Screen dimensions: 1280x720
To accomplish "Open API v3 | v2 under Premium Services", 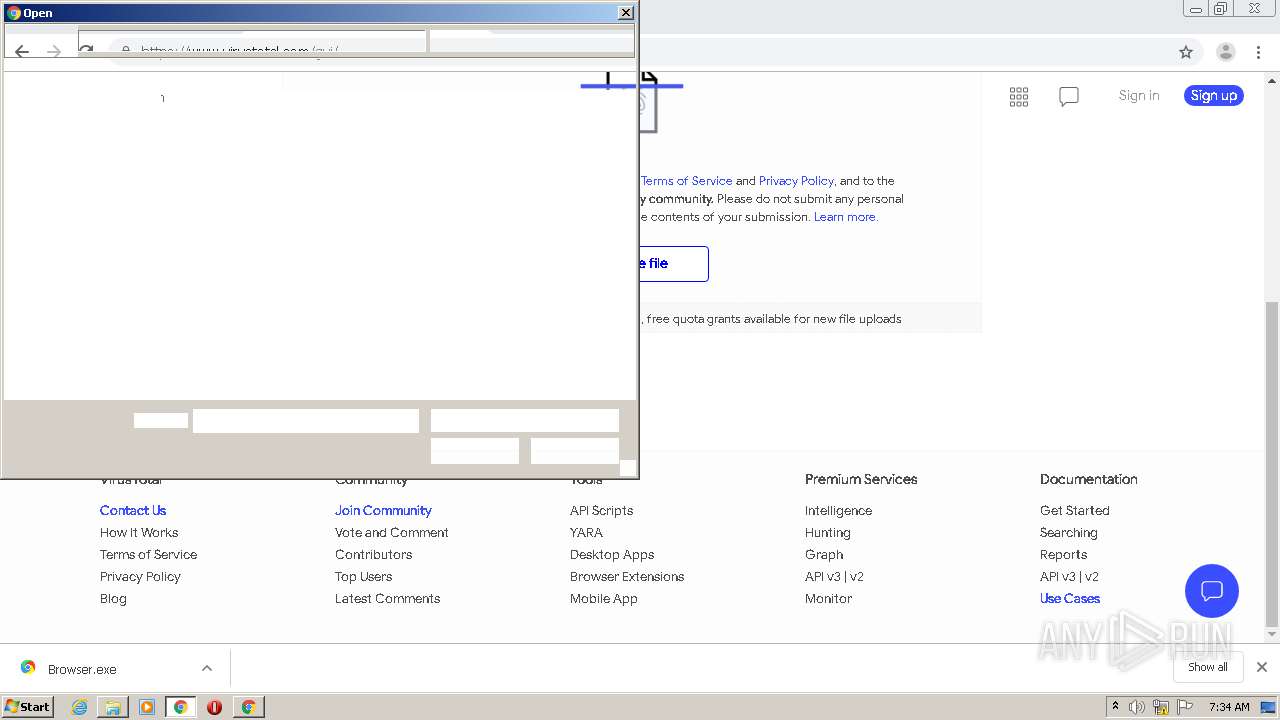I will (x=834, y=577).
